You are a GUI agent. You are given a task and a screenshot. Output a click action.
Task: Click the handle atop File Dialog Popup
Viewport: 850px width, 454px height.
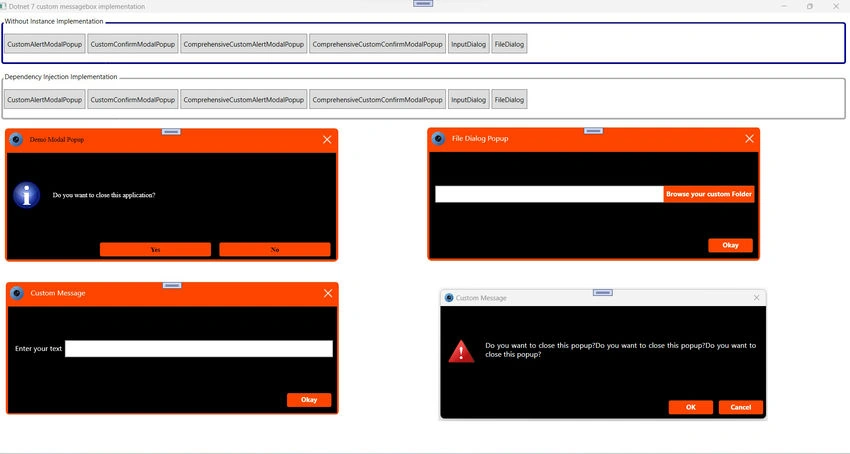point(594,131)
